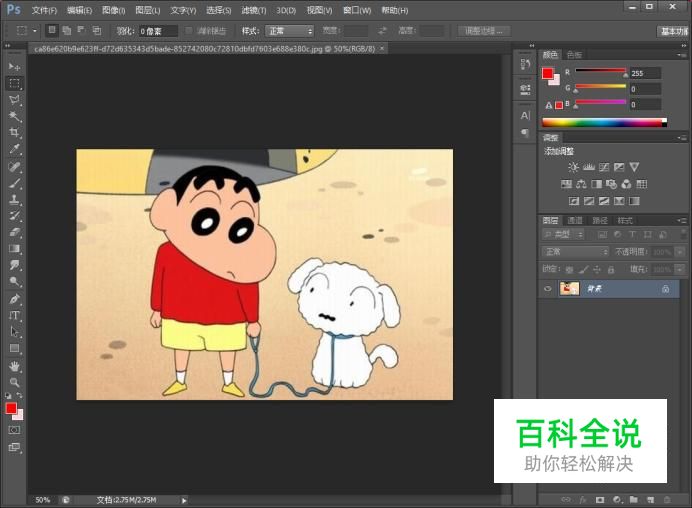This screenshot has height=508, width=692.
Task: Add a Channel Mixer adjustment
Action: [x=626, y=184]
